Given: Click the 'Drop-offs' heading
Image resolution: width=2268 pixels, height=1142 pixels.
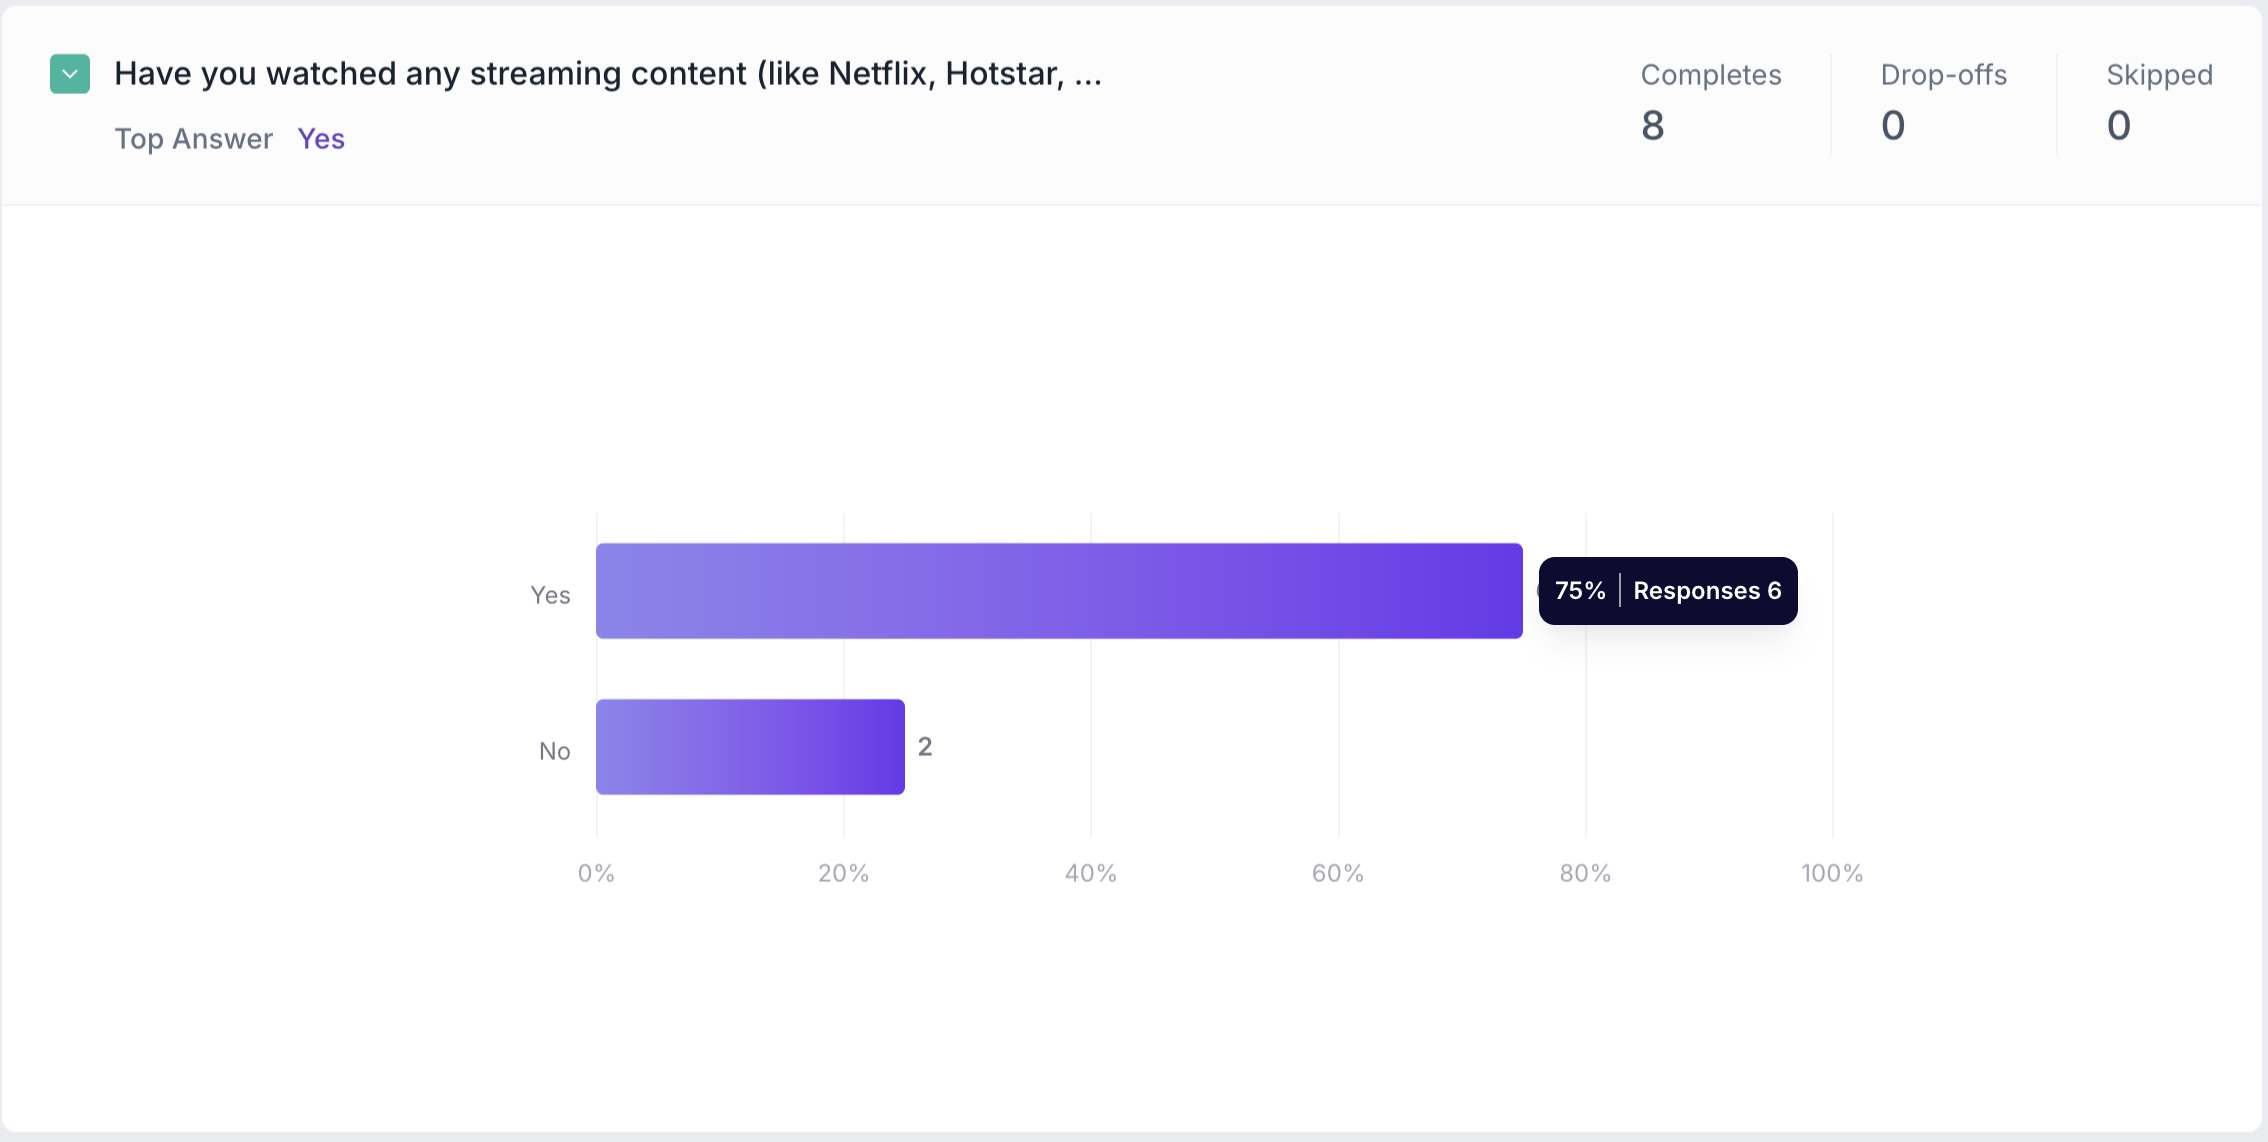Looking at the screenshot, I should pyautogui.click(x=1943, y=75).
